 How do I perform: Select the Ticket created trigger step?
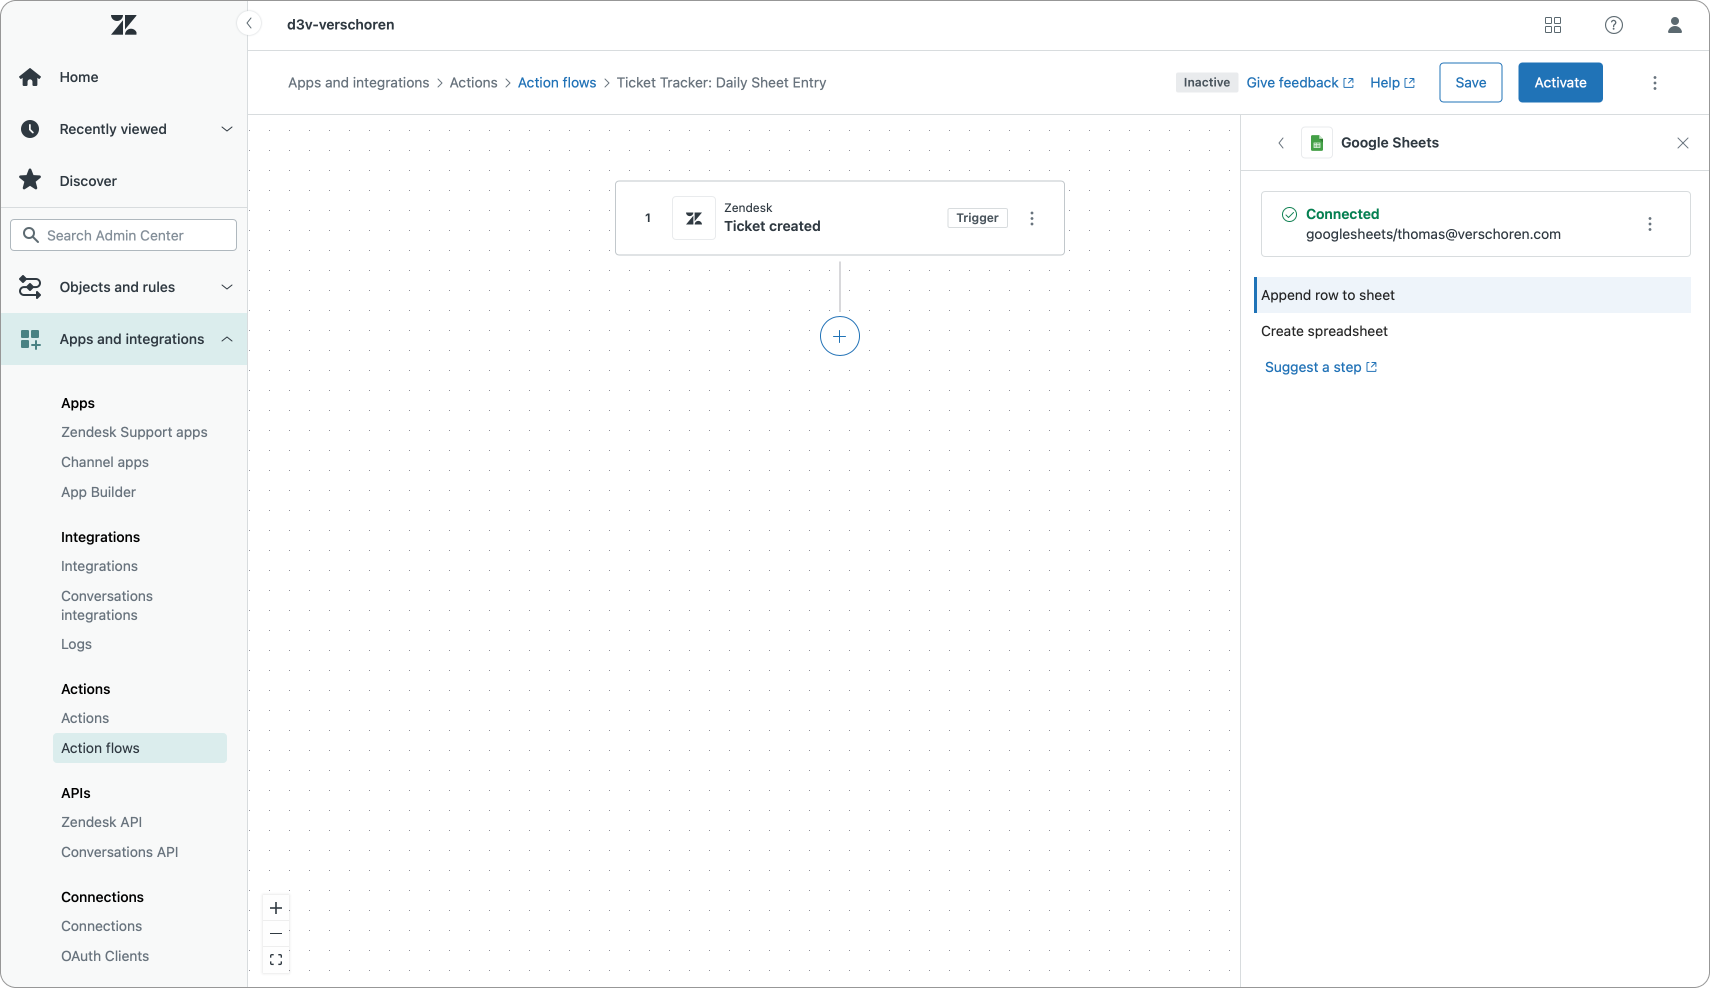[x=840, y=218]
